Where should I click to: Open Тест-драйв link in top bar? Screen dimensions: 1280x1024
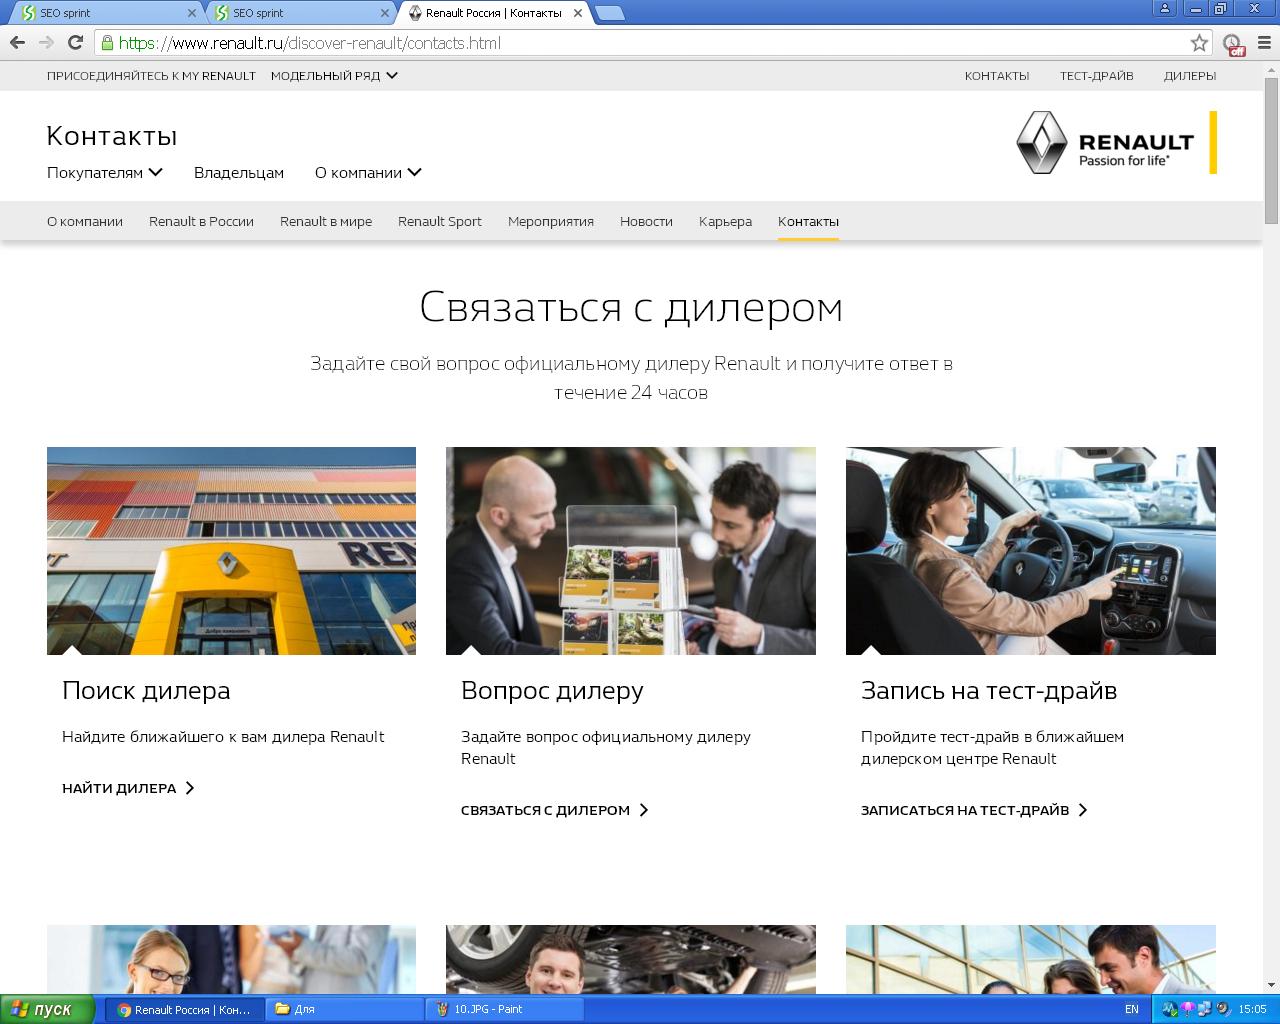coord(1097,76)
